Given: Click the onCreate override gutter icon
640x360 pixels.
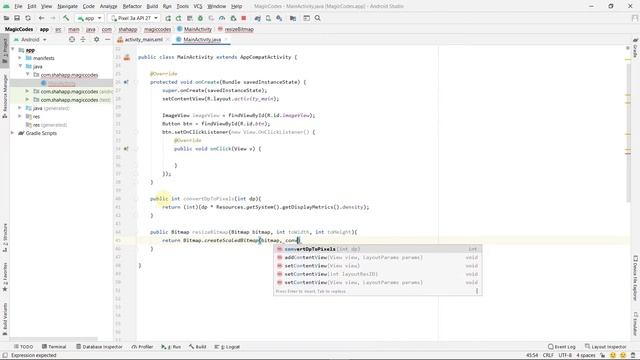Looking at the screenshot, I should pos(126,82).
